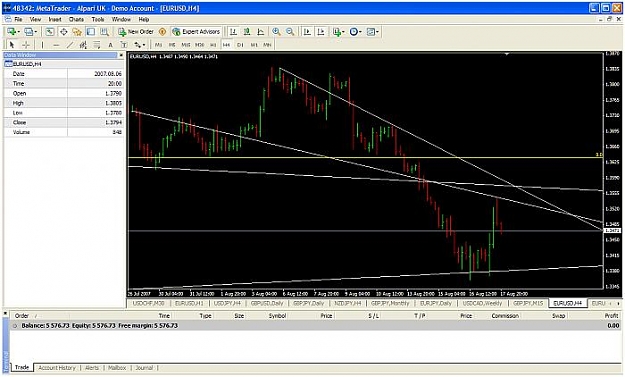Expand the Indicators dropdown arrow
Screen dimensions: 625x377
[x=344, y=31]
